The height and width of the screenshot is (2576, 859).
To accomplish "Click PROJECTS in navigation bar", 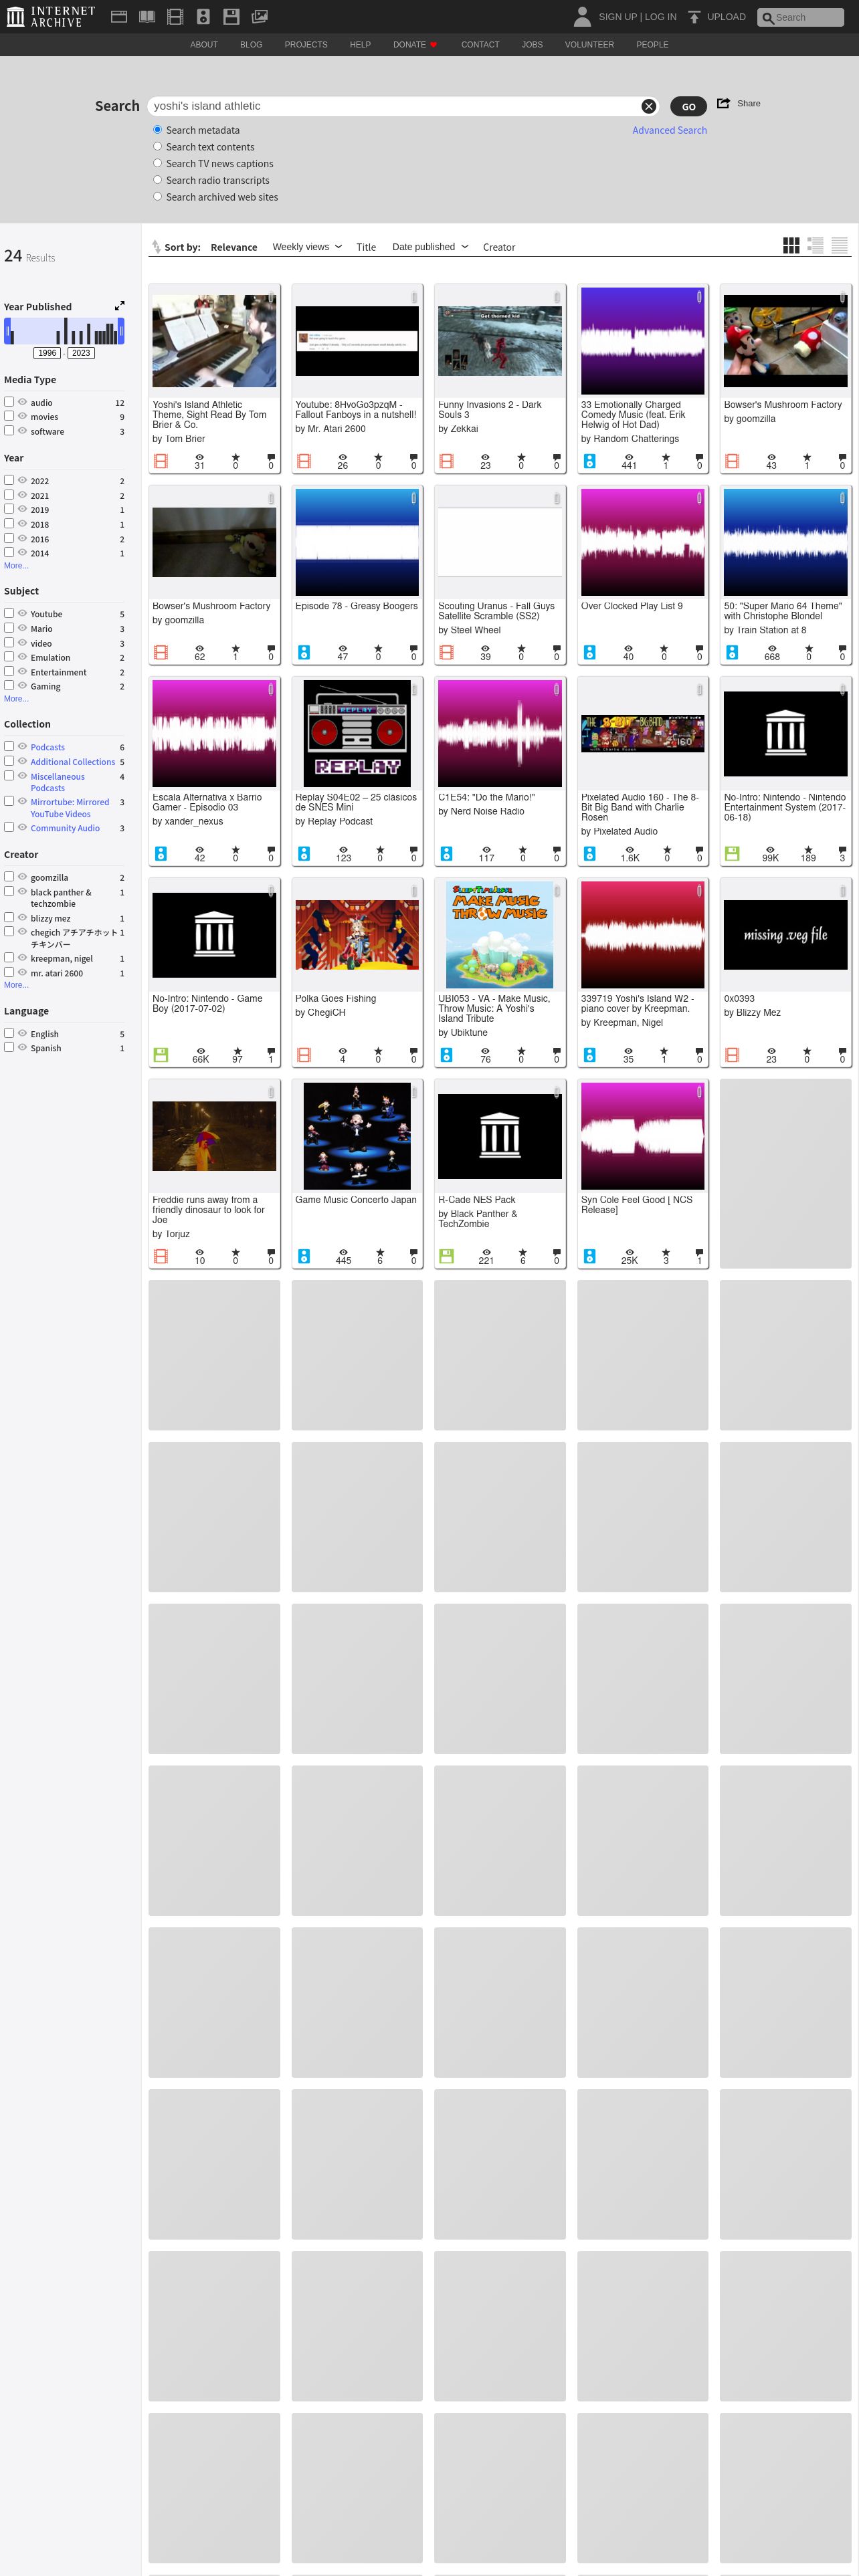I will pyautogui.click(x=306, y=45).
